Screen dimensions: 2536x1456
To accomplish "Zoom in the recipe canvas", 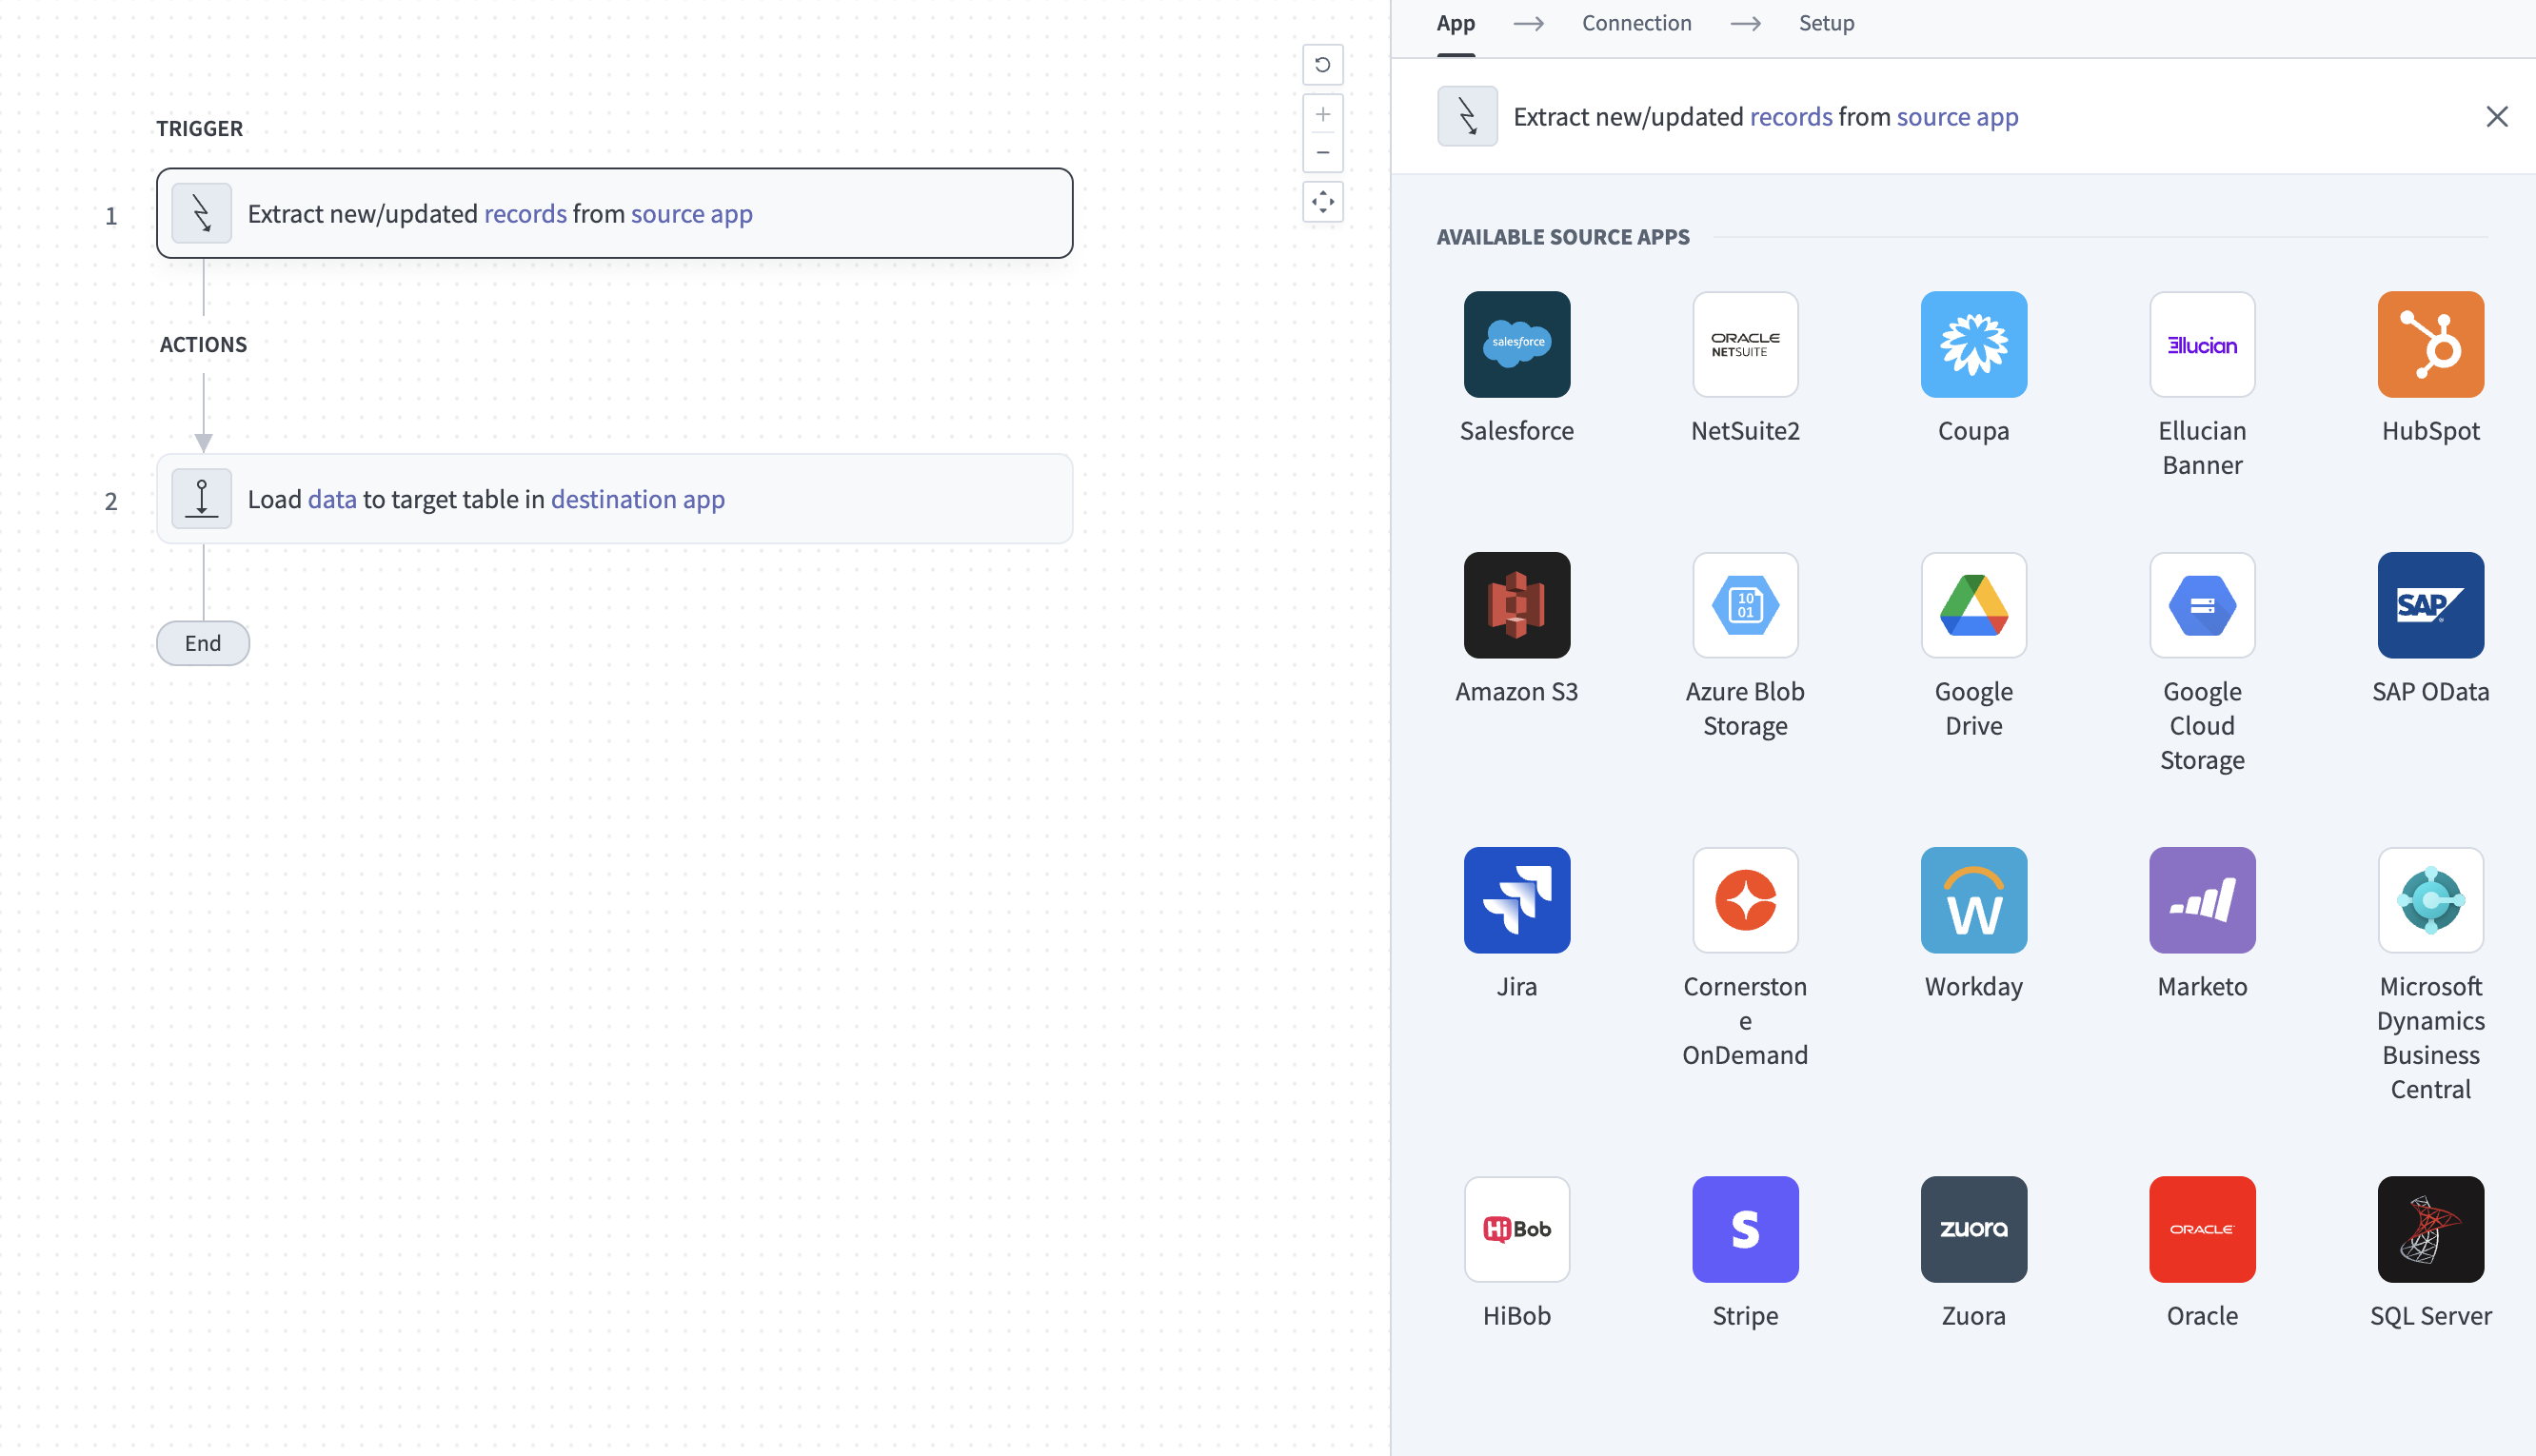I will (x=1322, y=114).
